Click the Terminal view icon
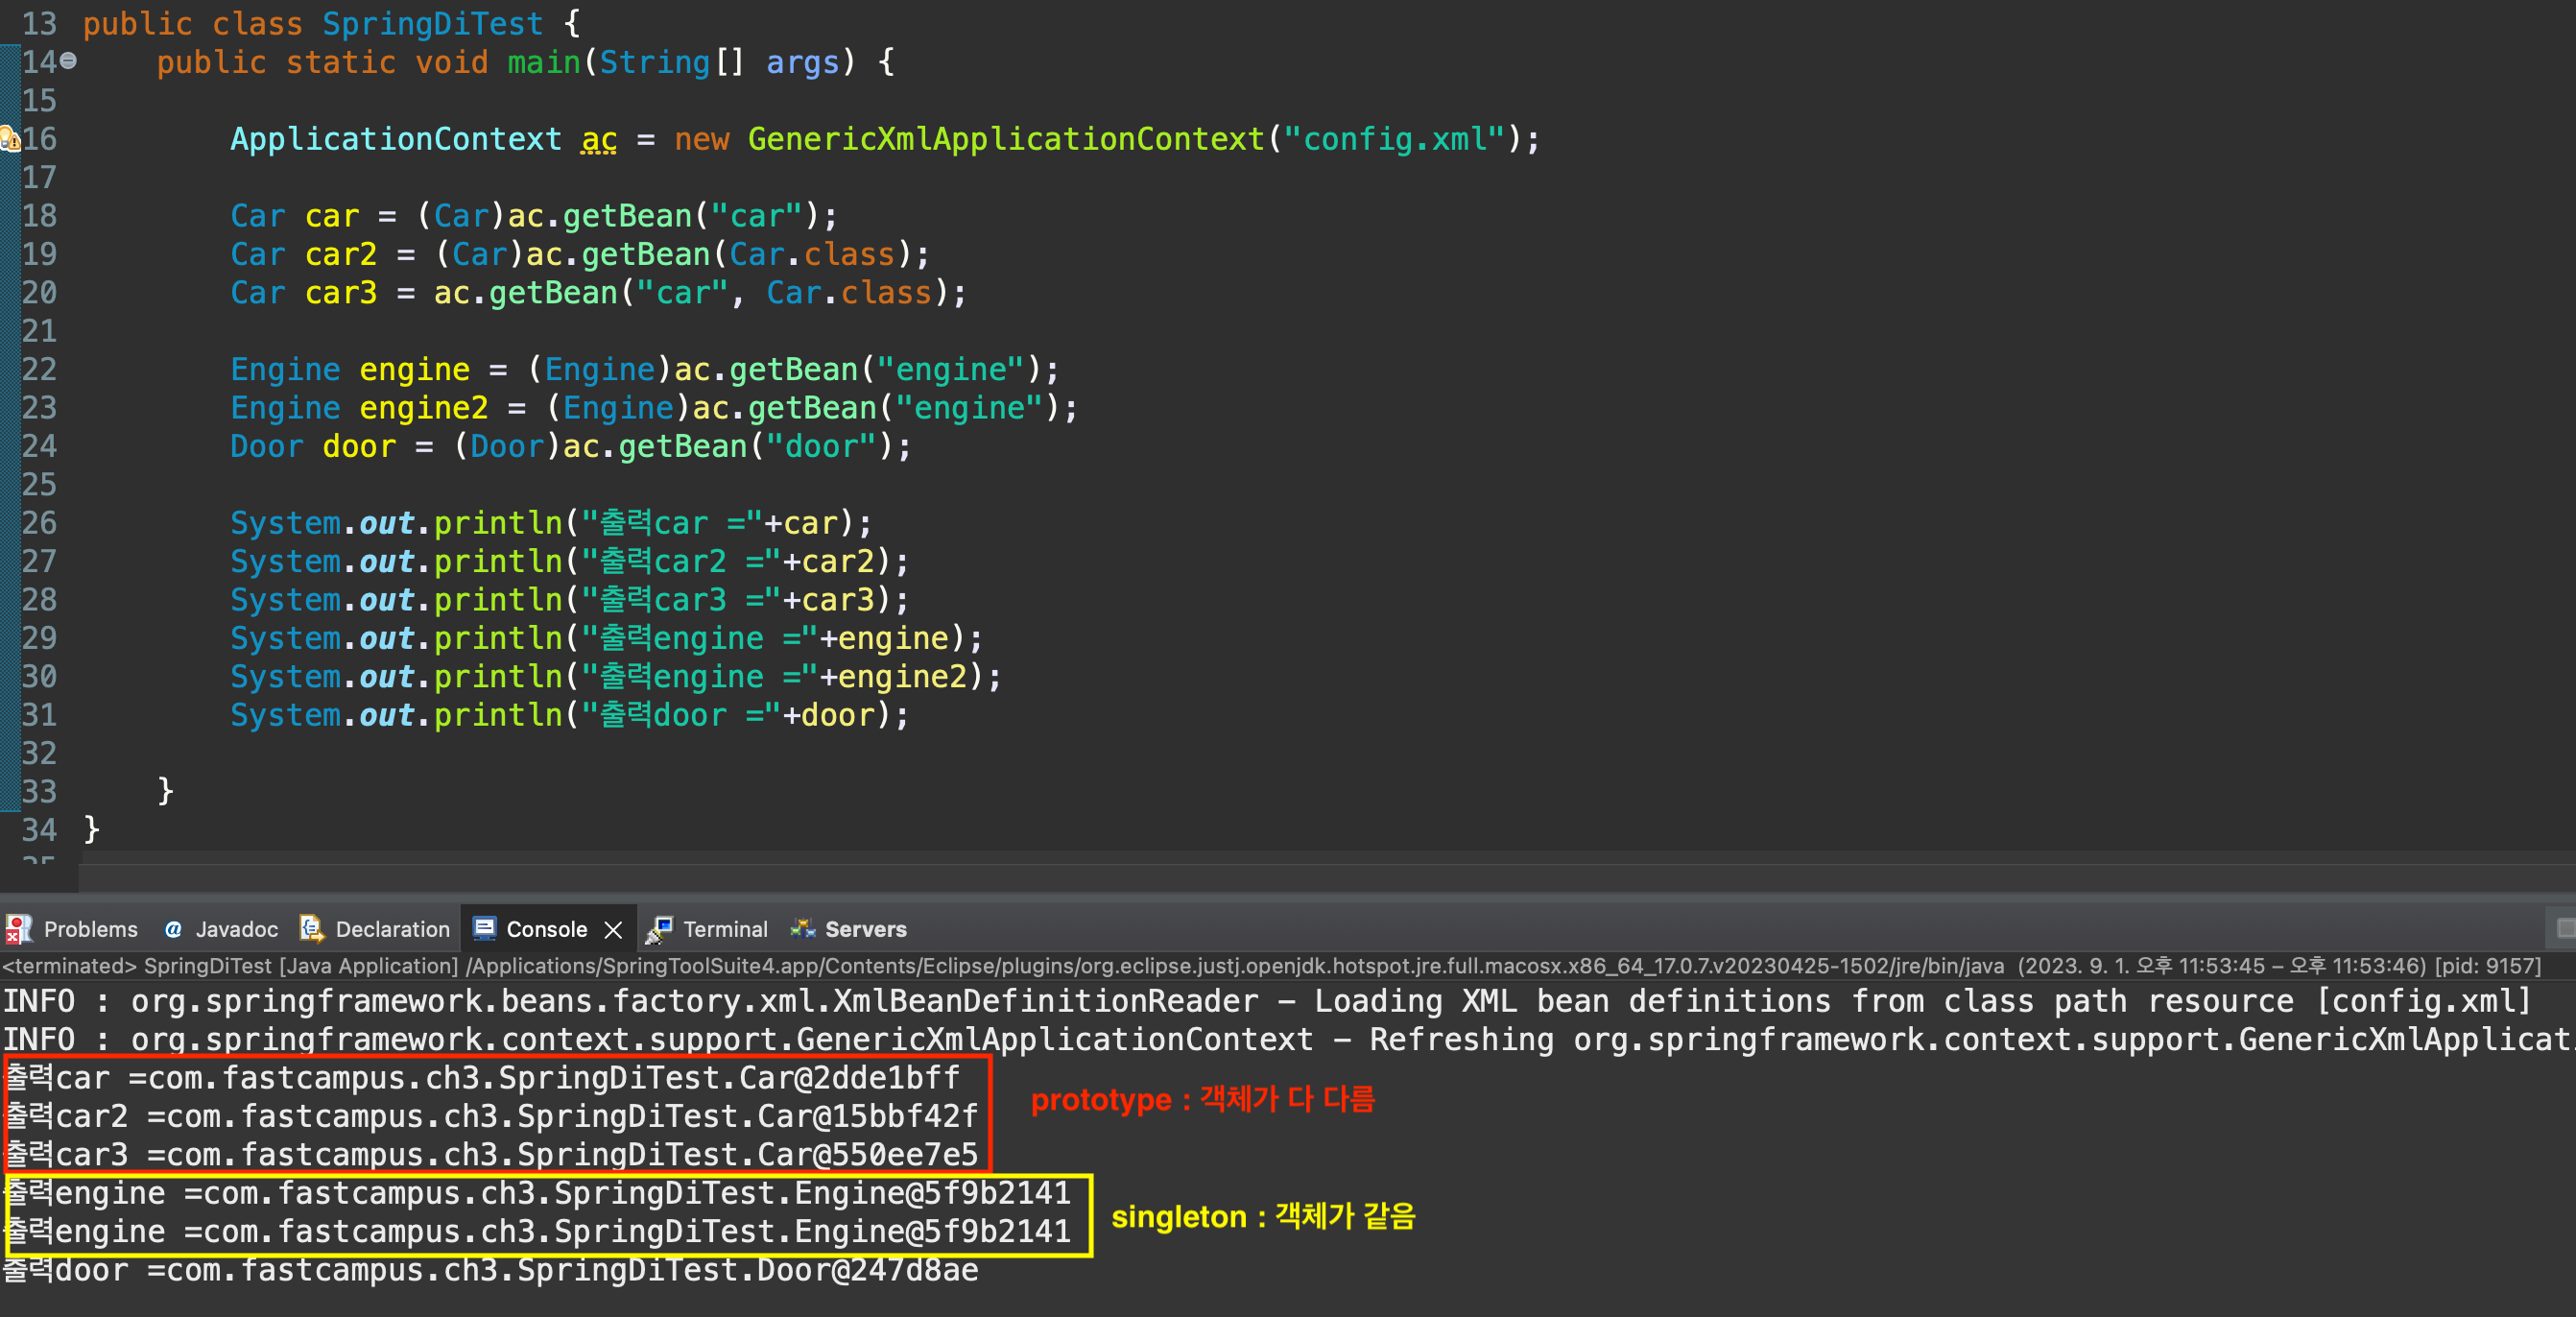Image resolution: width=2576 pixels, height=1317 pixels. point(659,929)
